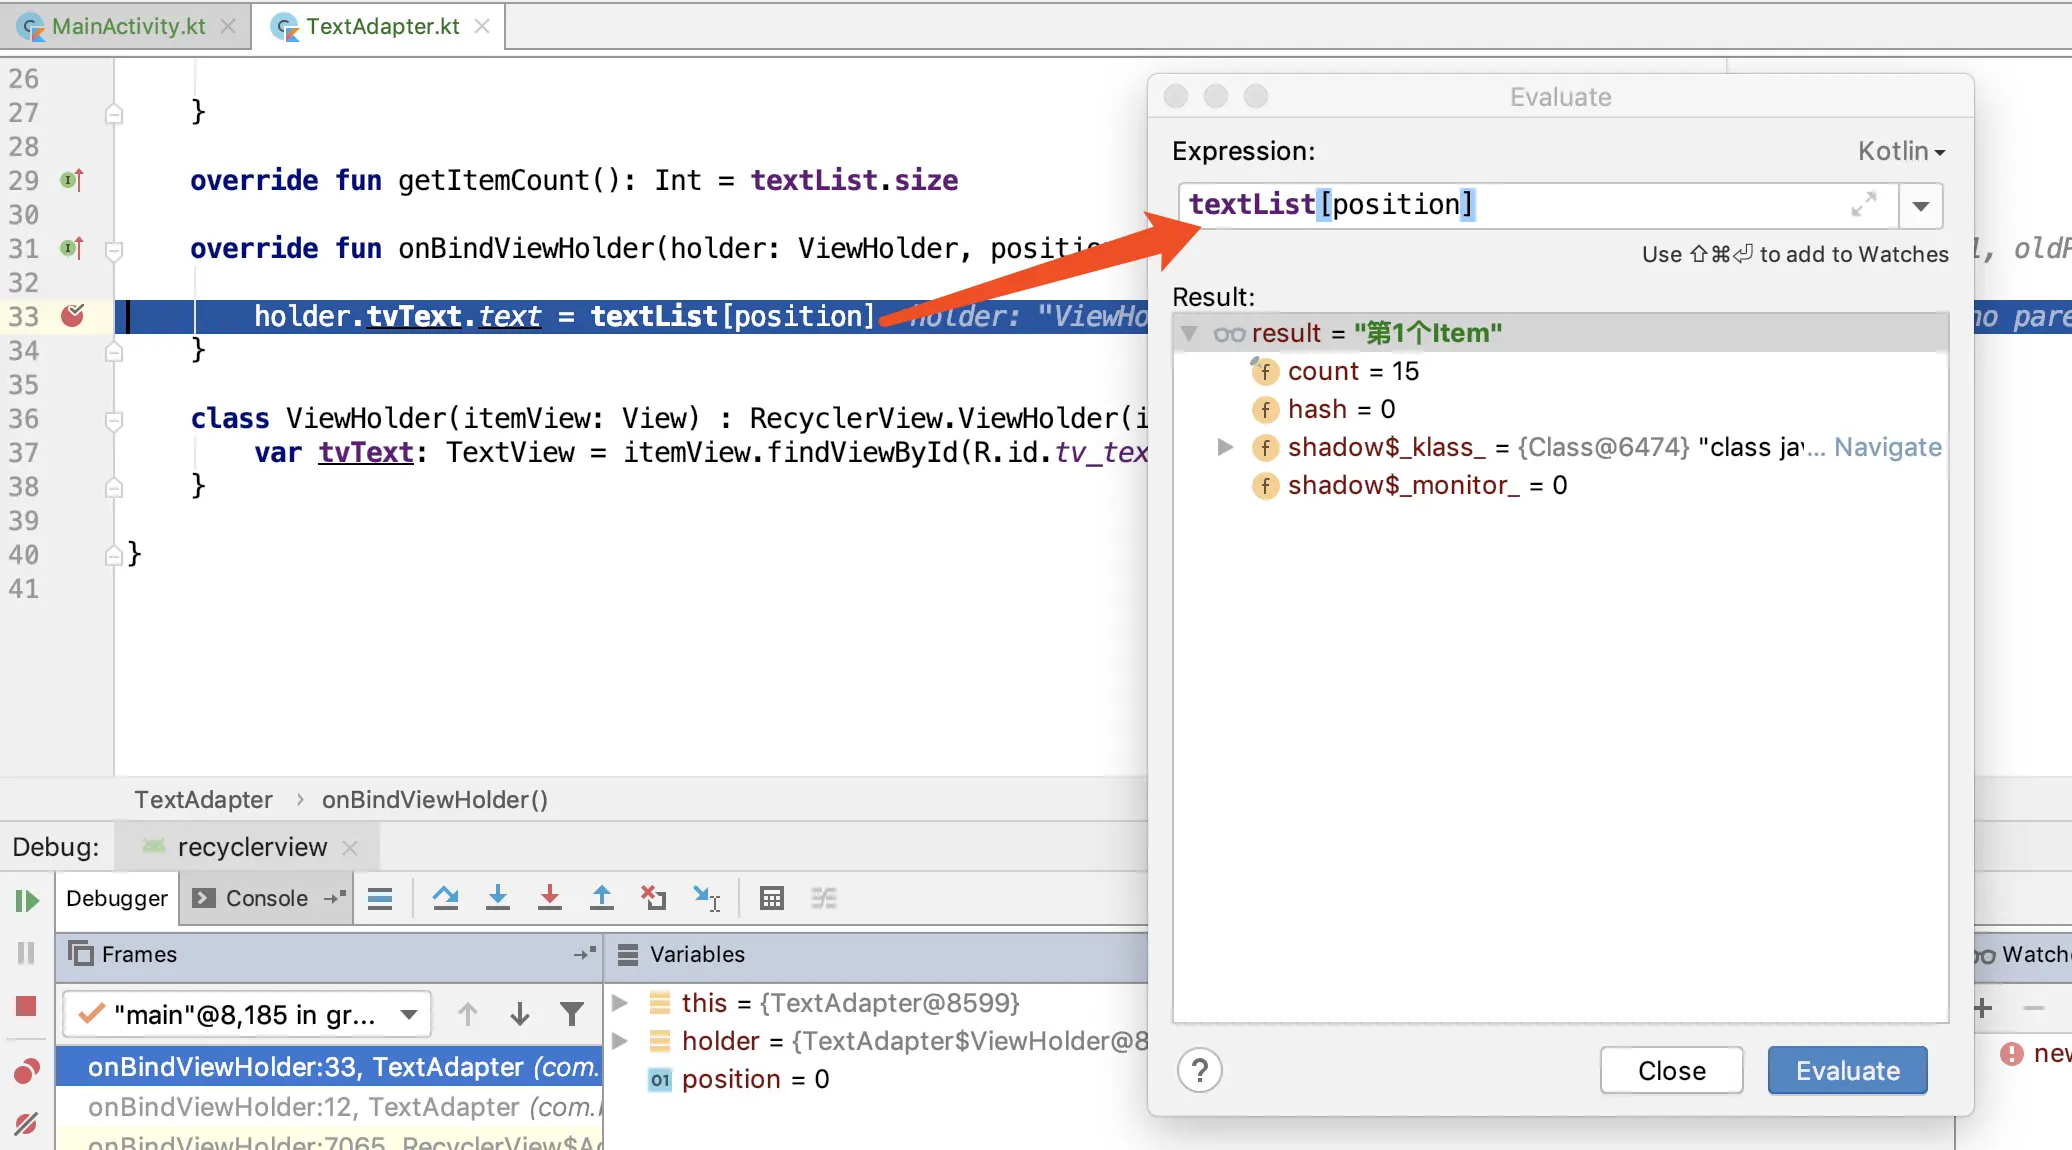
Task: Open evaluate expression calculator icon
Action: point(772,898)
